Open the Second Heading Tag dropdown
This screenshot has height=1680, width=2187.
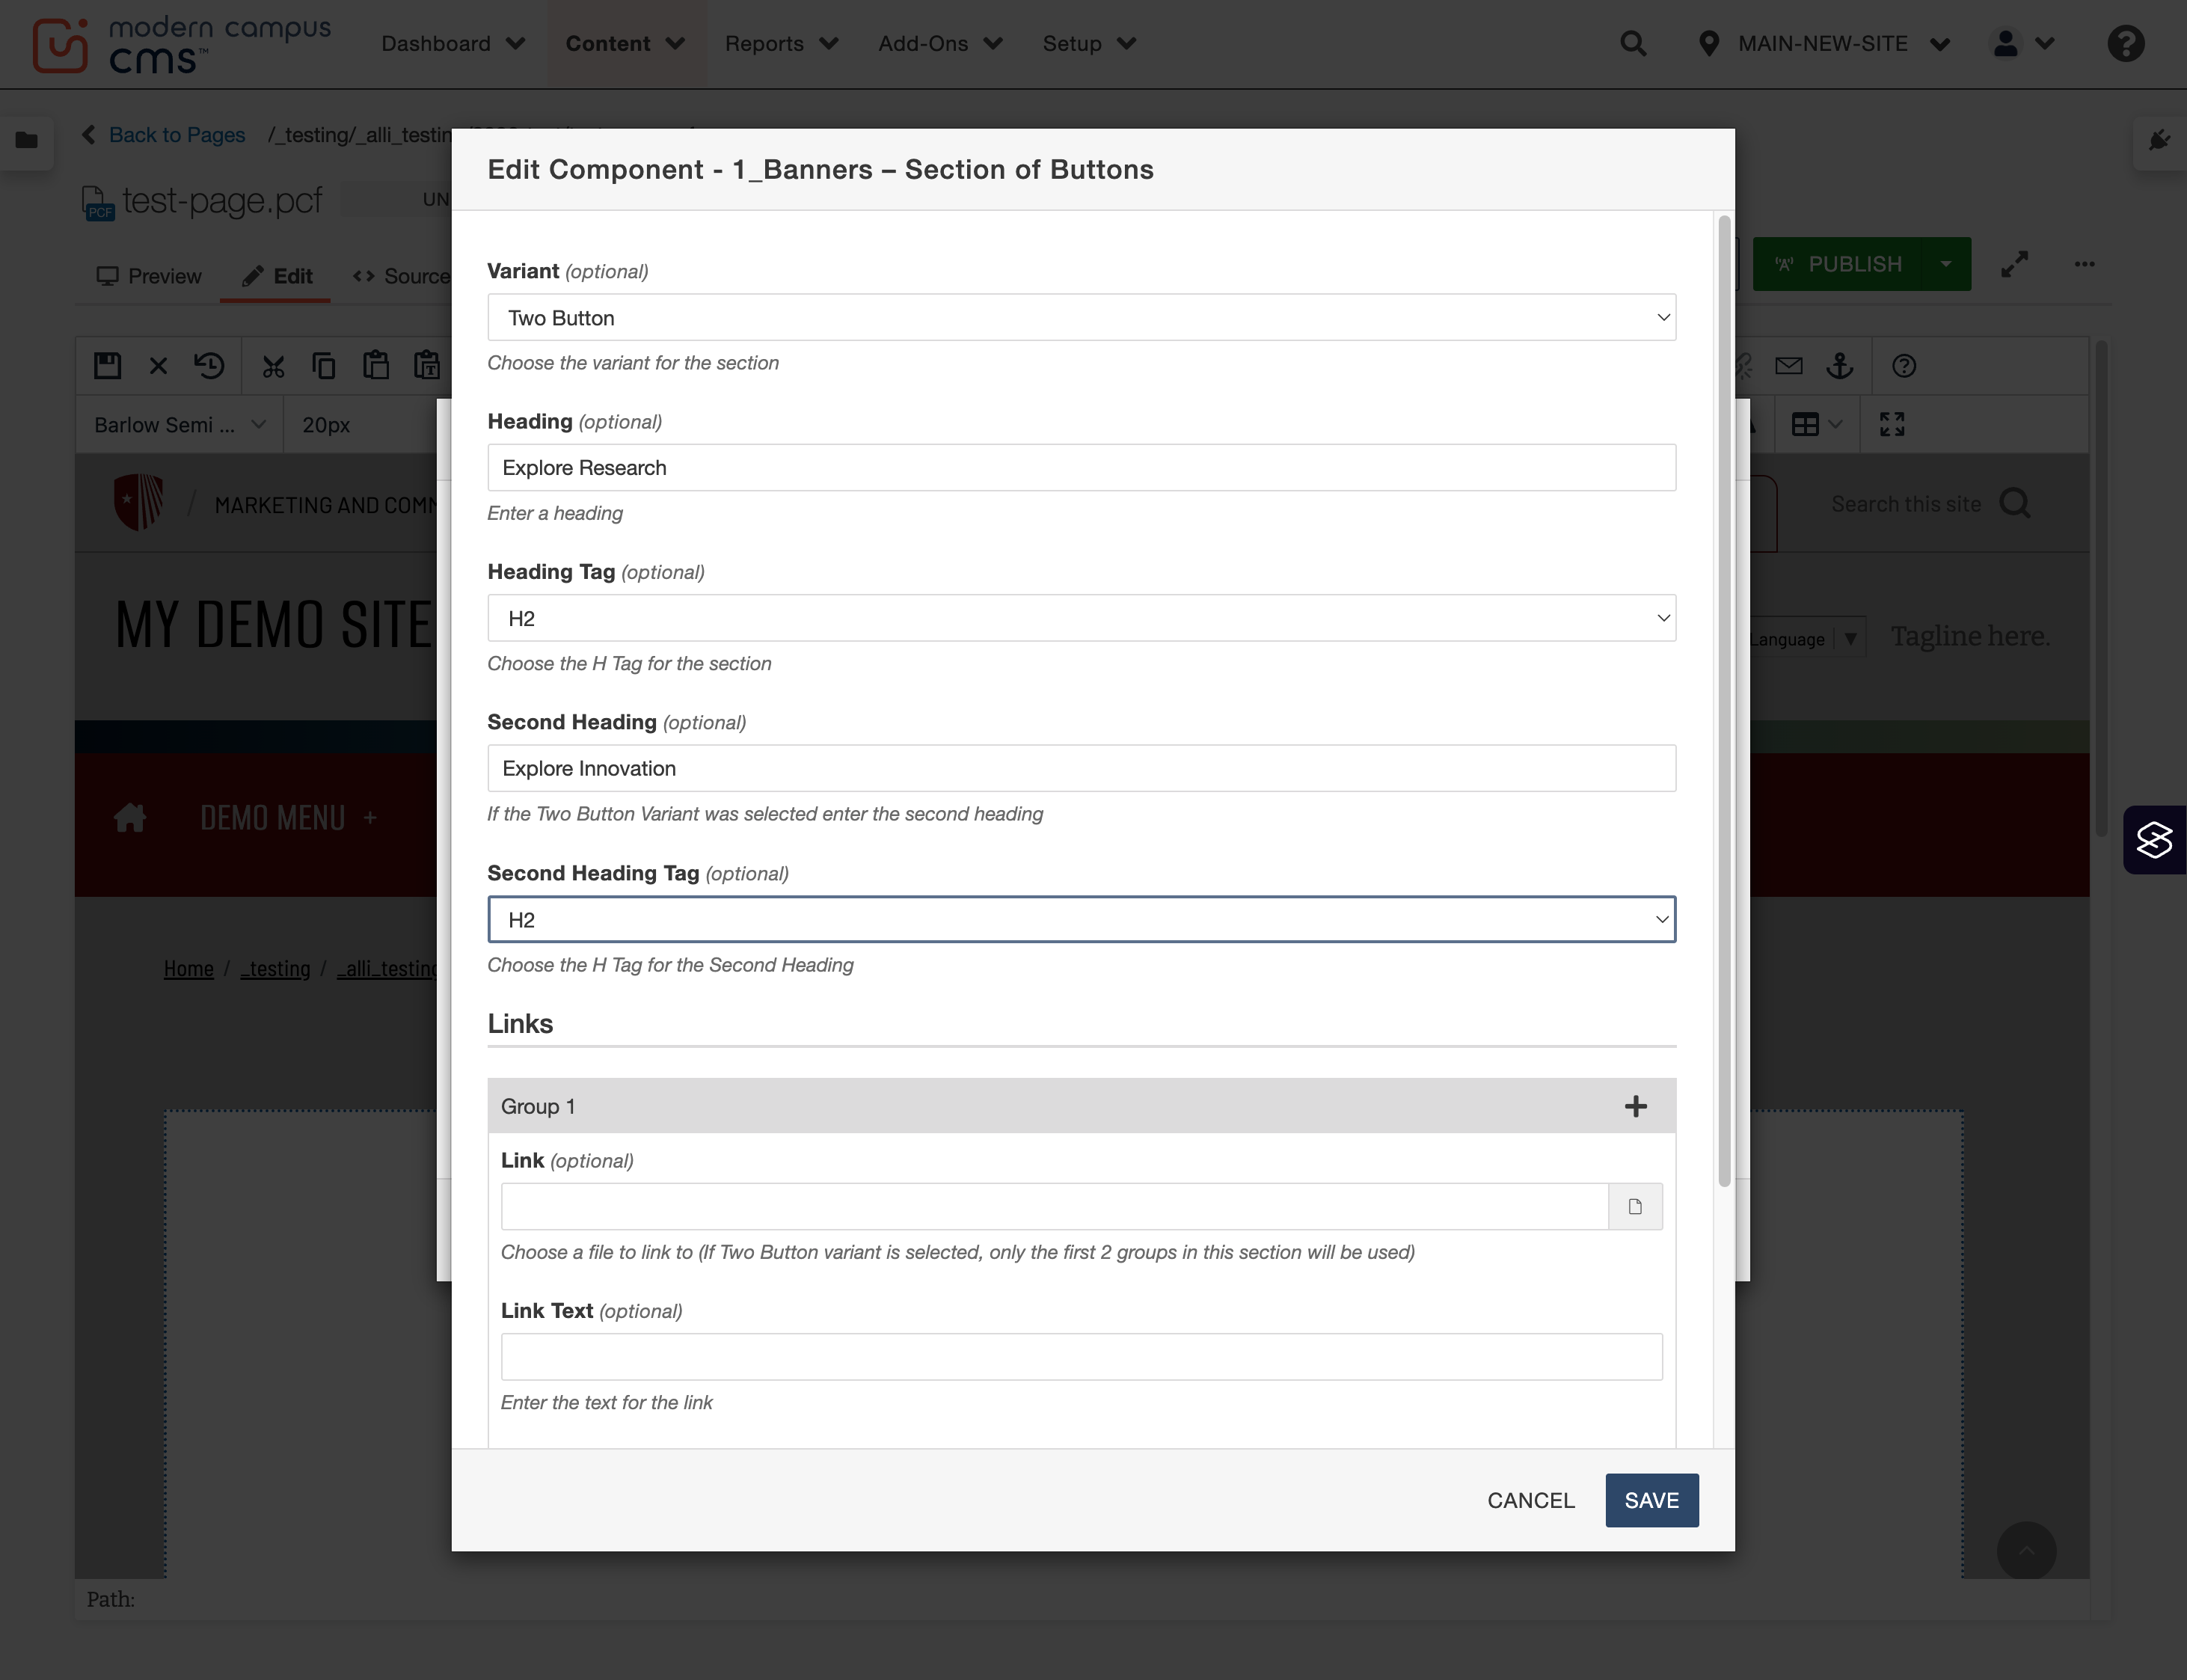click(x=1081, y=920)
